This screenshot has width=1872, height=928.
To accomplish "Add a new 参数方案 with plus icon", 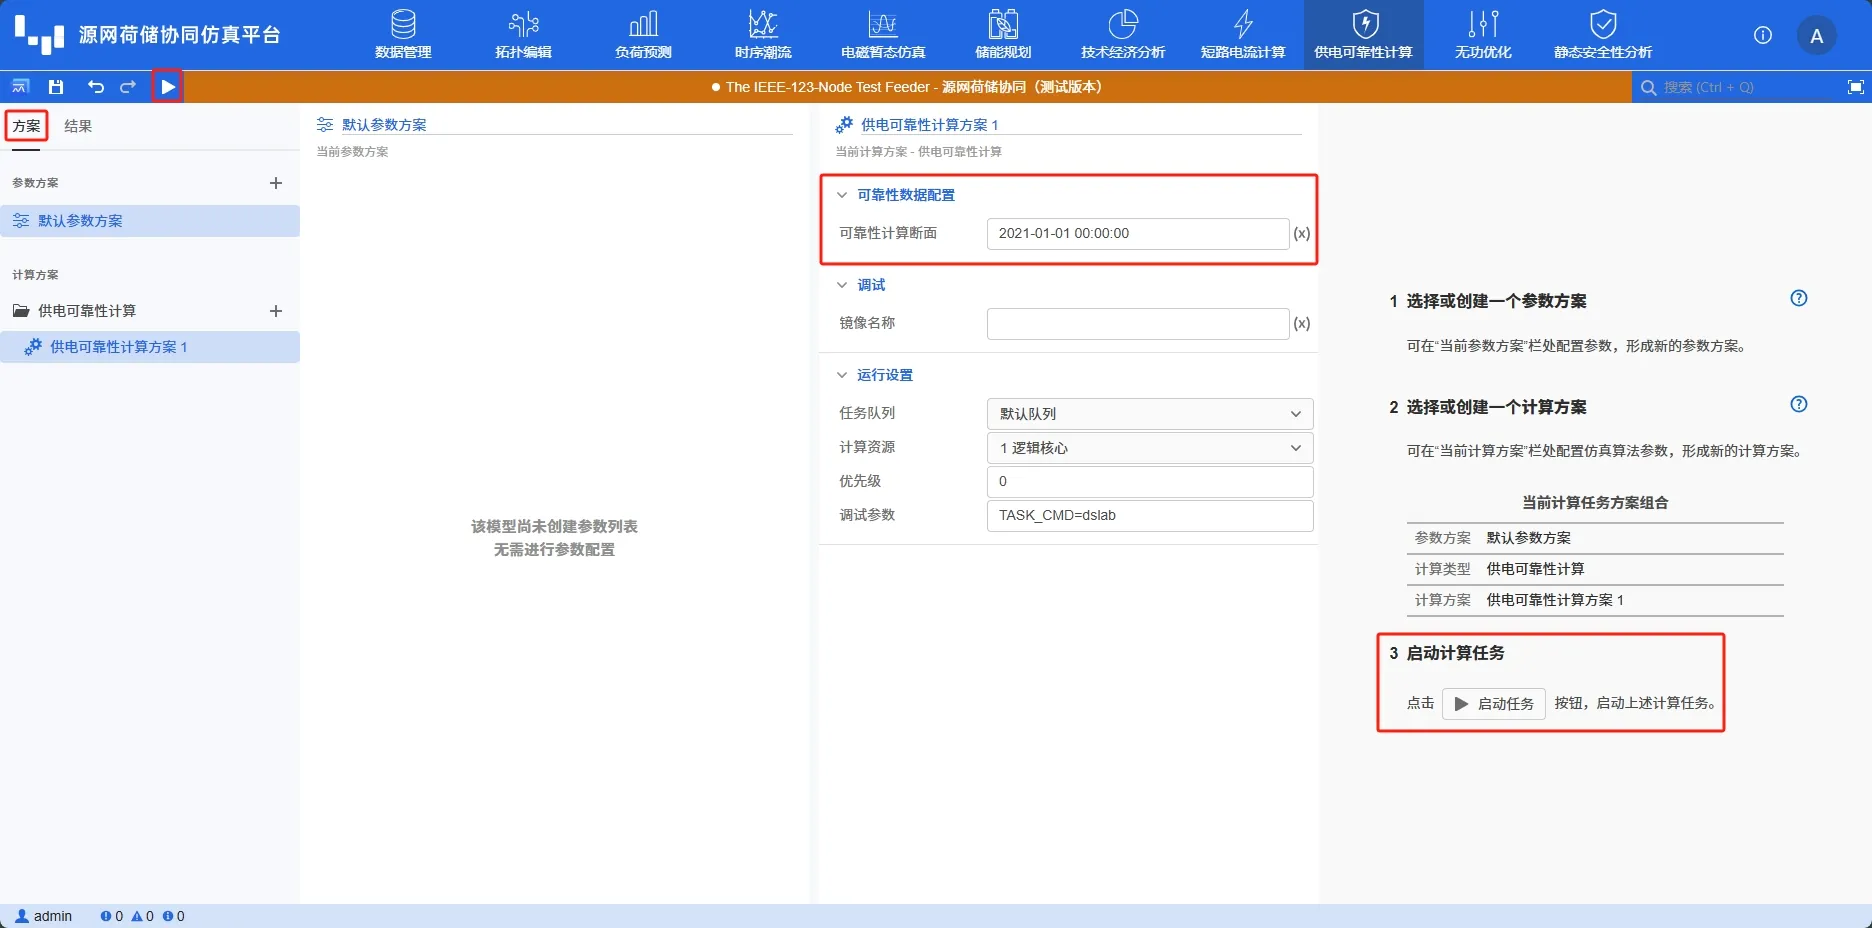I will tap(276, 183).
